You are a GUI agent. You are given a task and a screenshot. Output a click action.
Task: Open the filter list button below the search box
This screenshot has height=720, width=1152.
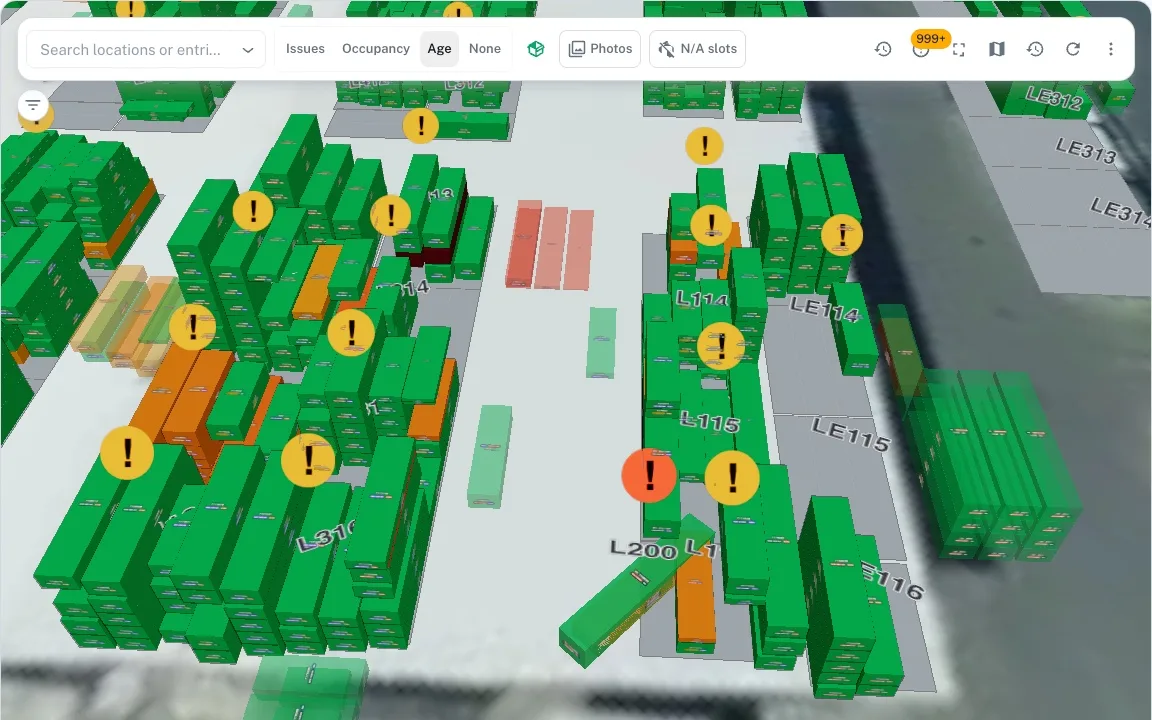coord(33,105)
